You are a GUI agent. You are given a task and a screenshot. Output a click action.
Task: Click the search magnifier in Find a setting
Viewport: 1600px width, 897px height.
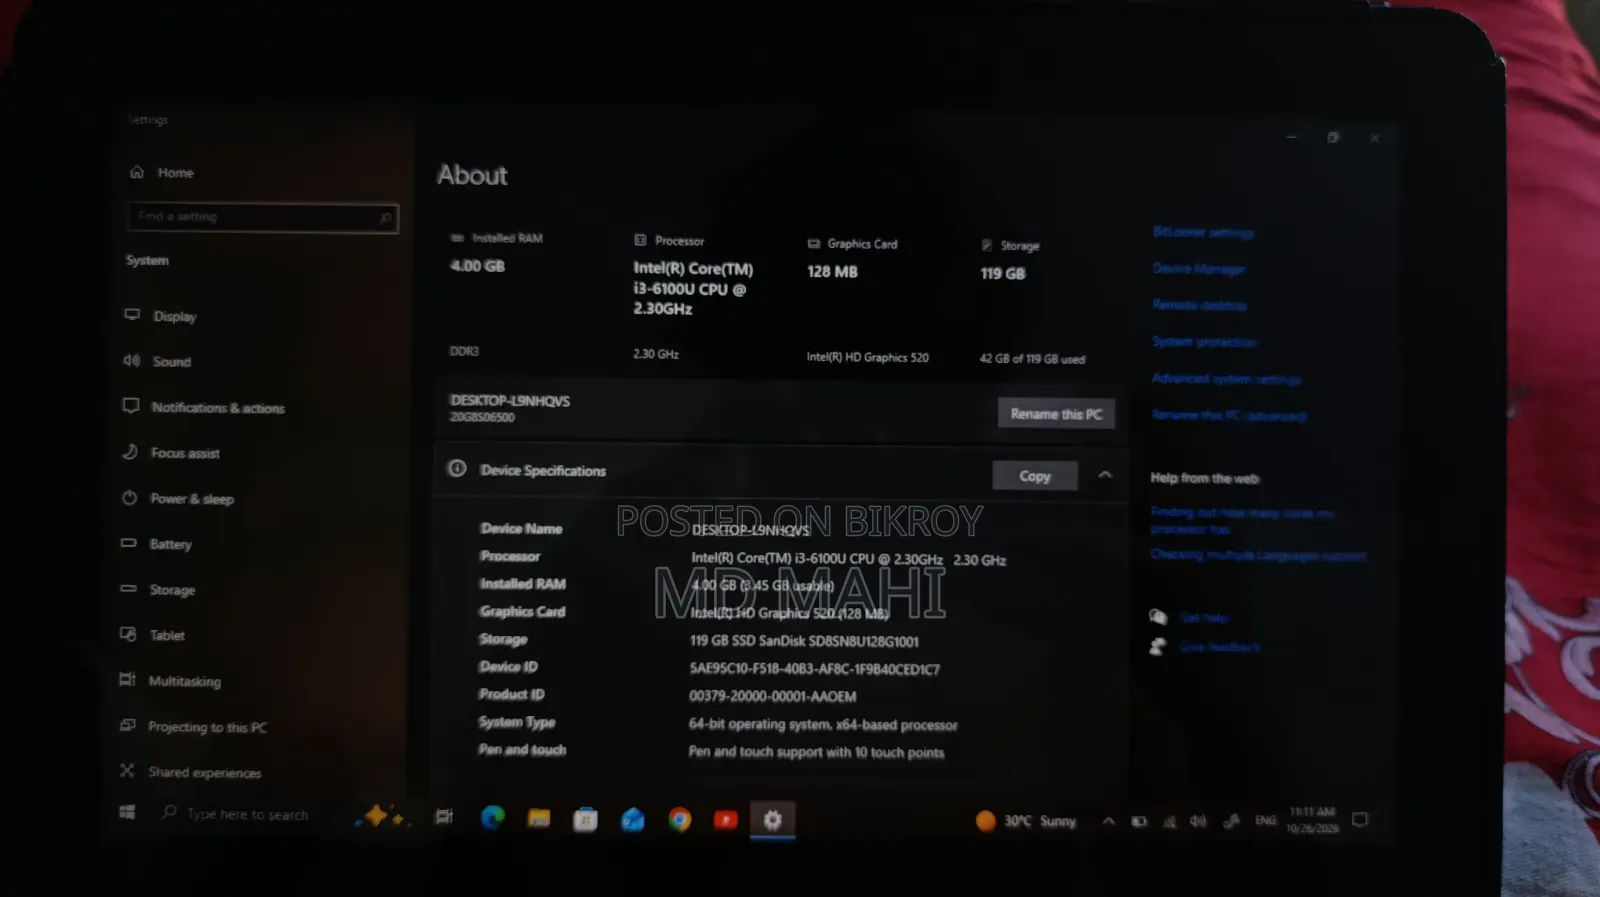click(x=386, y=218)
